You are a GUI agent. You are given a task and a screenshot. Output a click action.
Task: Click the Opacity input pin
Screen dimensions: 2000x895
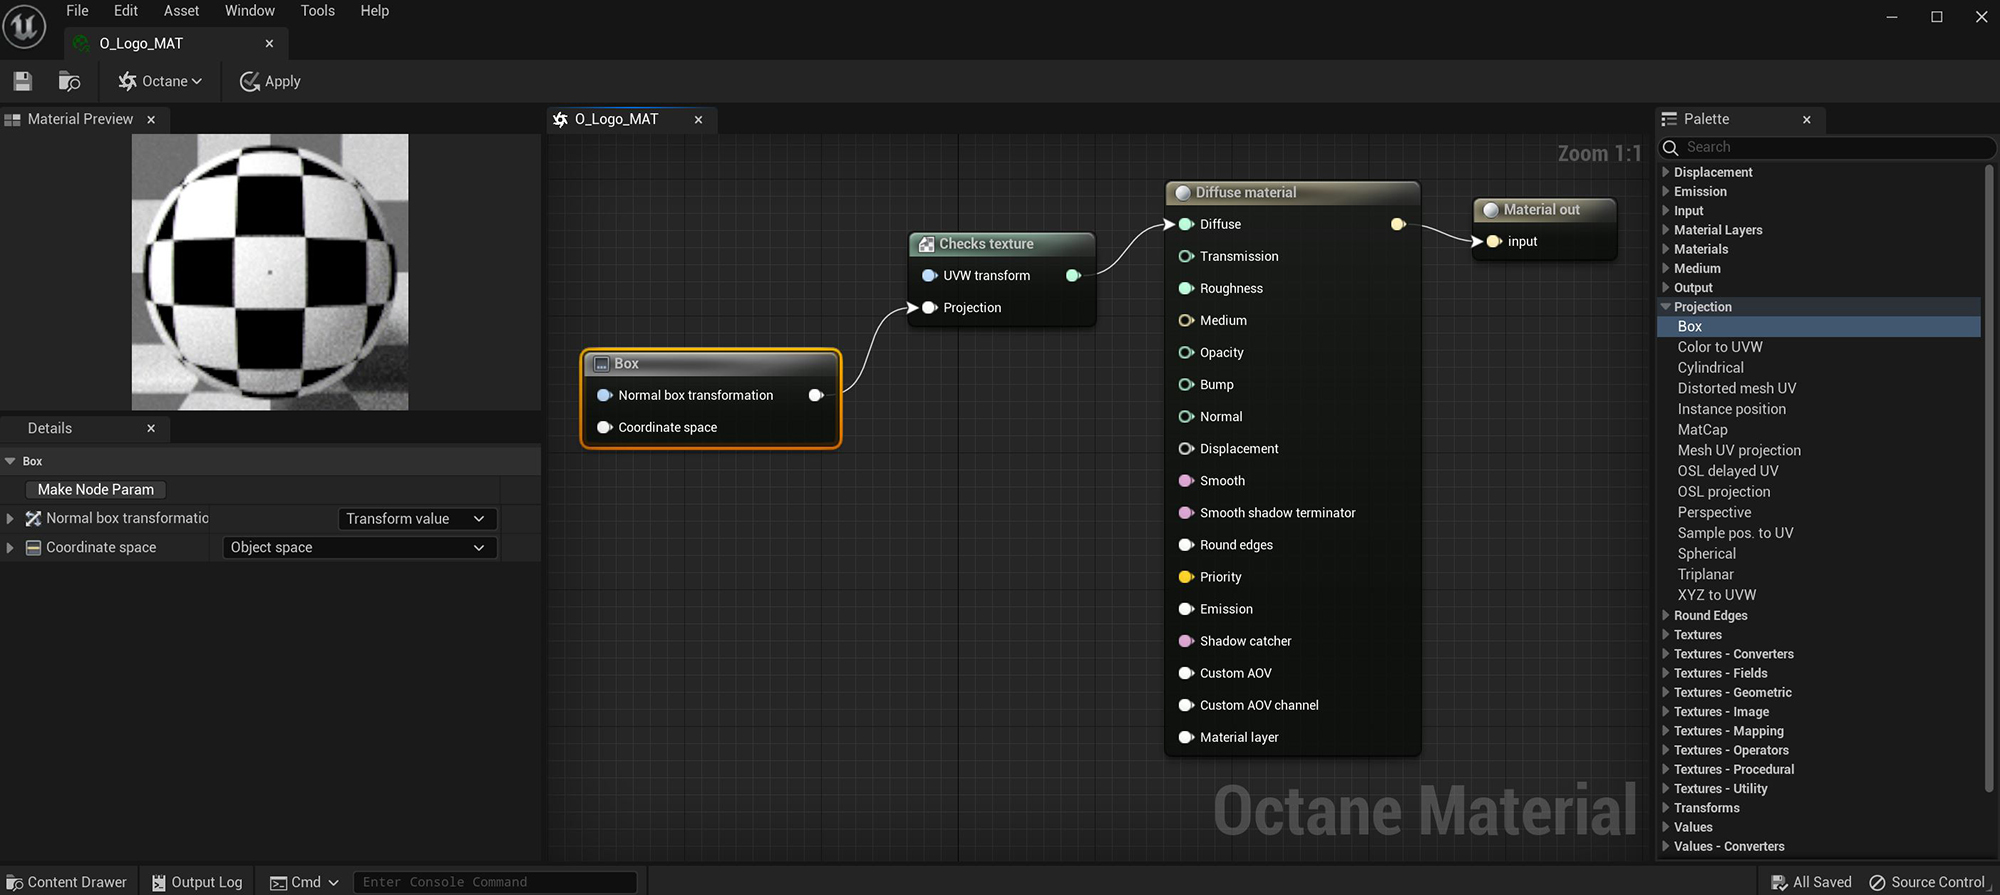coord(1186,352)
